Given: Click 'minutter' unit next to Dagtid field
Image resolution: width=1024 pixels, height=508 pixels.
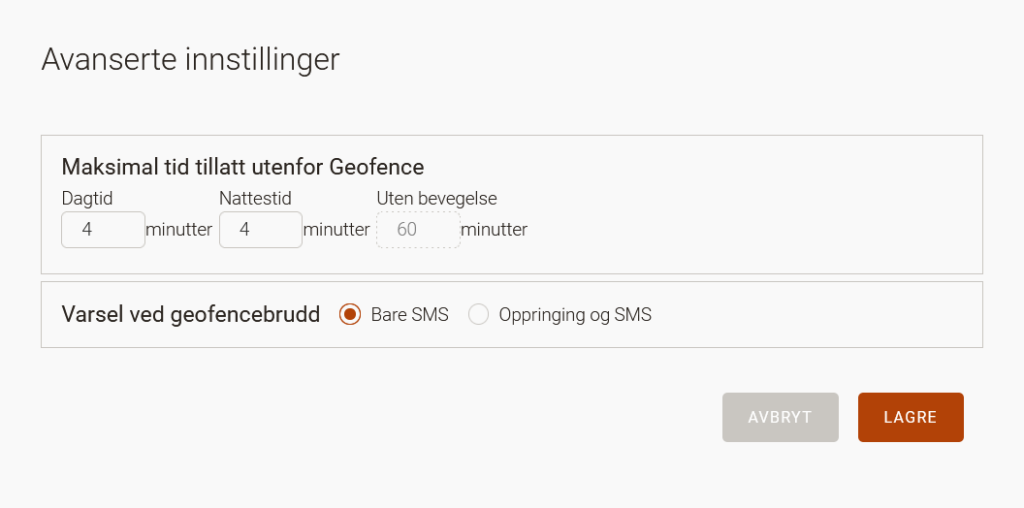Looking at the screenshot, I should pos(179,230).
